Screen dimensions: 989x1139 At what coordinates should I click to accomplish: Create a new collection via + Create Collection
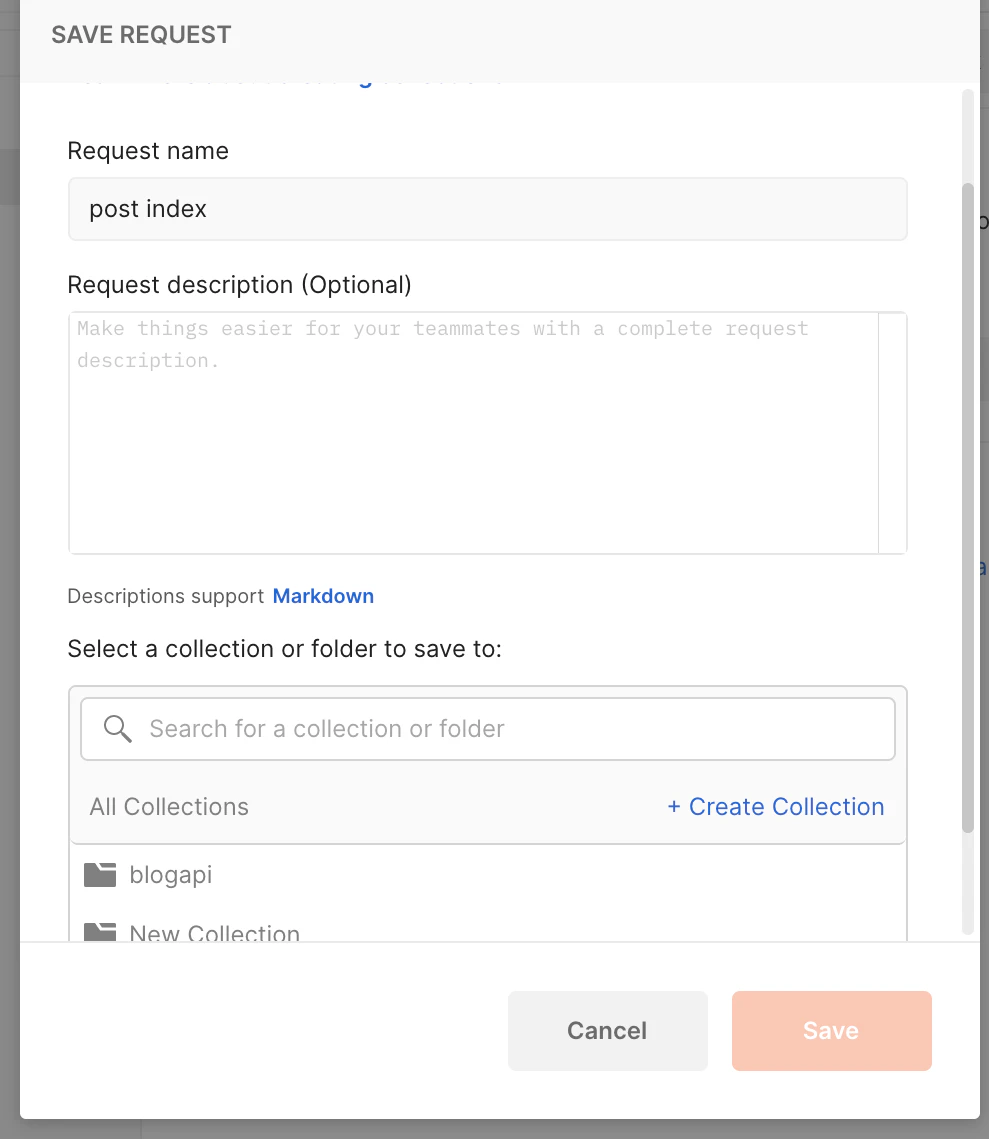(776, 806)
